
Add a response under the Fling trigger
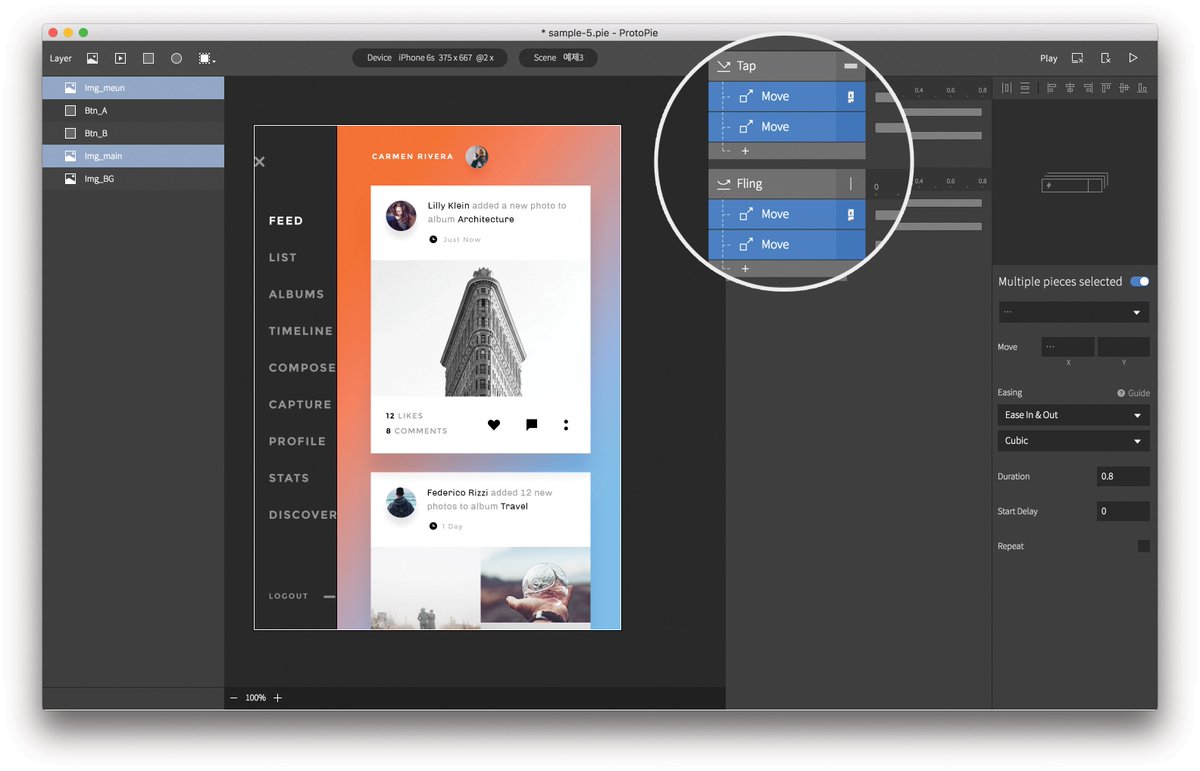tap(745, 269)
